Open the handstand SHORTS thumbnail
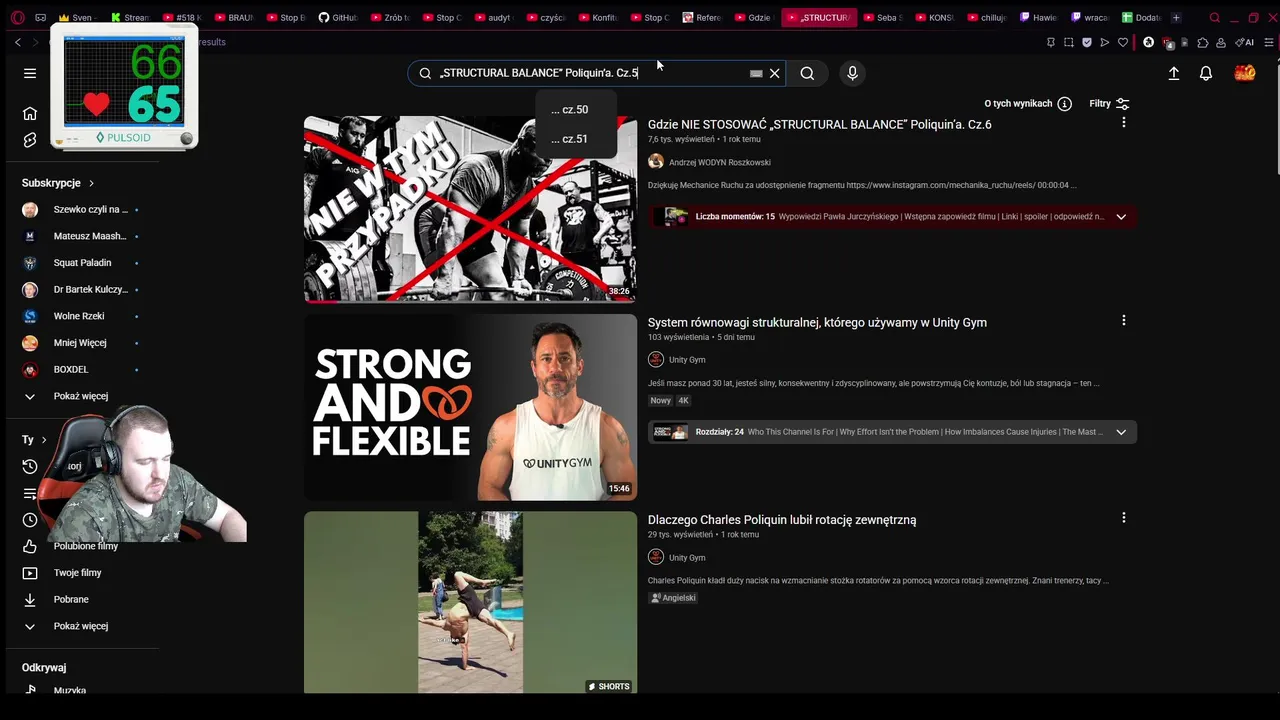Screen dimensions: 1280x720 pyautogui.click(x=470, y=602)
